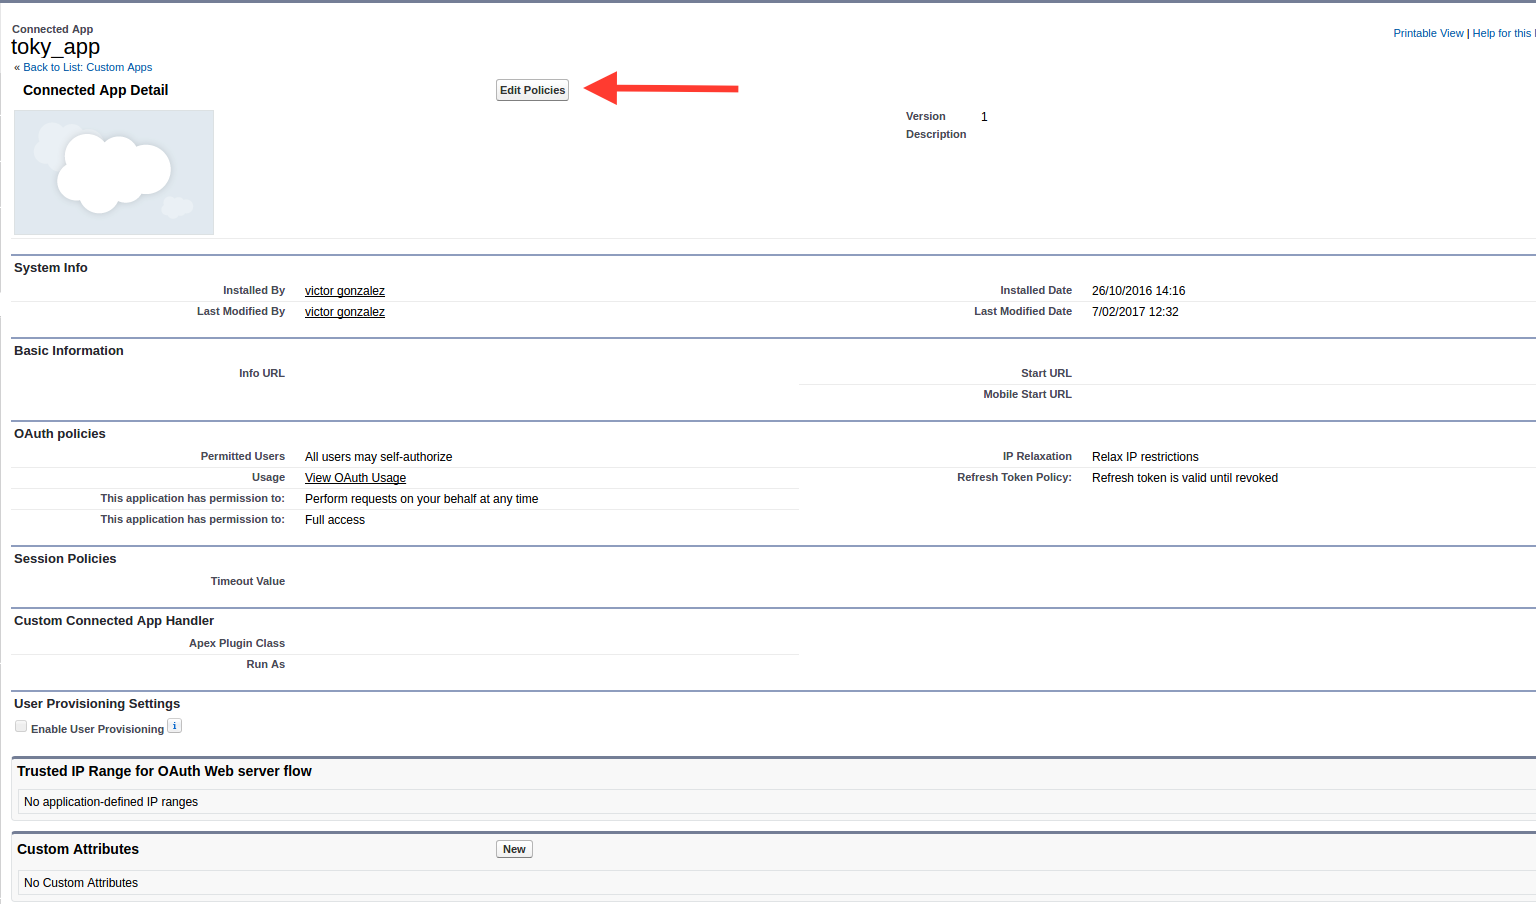This screenshot has width=1536, height=904.
Task: Click the Installed Date value 26/10/2016 14:16
Action: pyautogui.click(x=1138, y=291)
